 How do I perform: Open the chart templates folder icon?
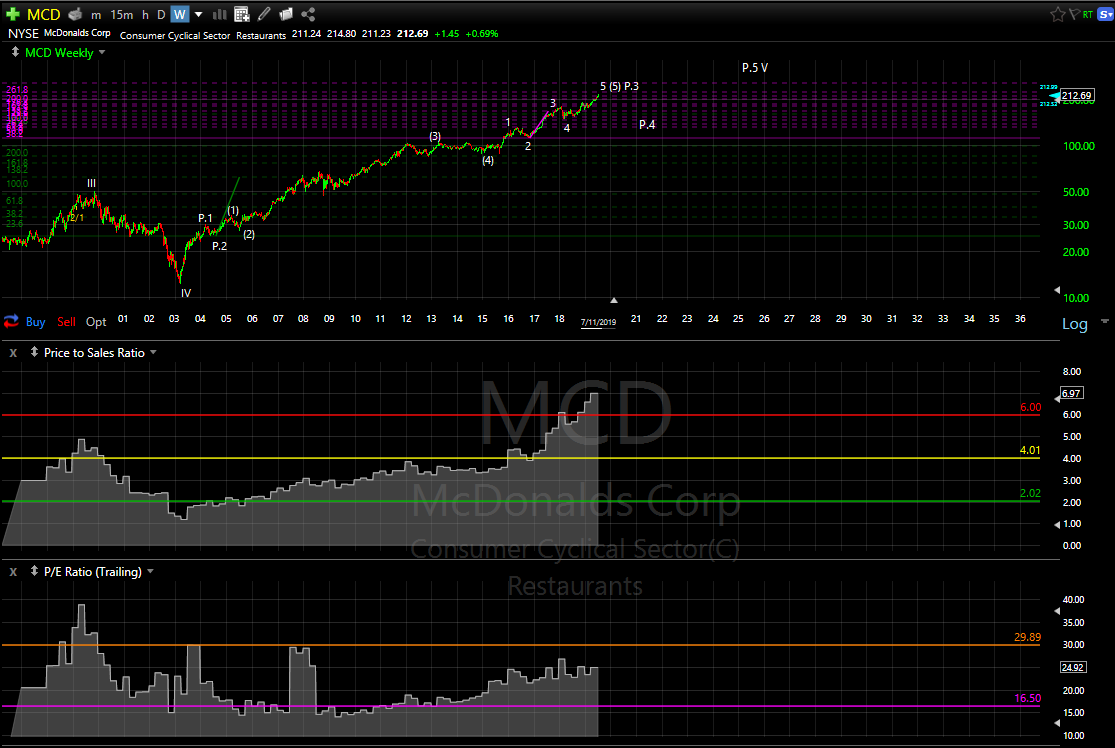tap(286, 14)
